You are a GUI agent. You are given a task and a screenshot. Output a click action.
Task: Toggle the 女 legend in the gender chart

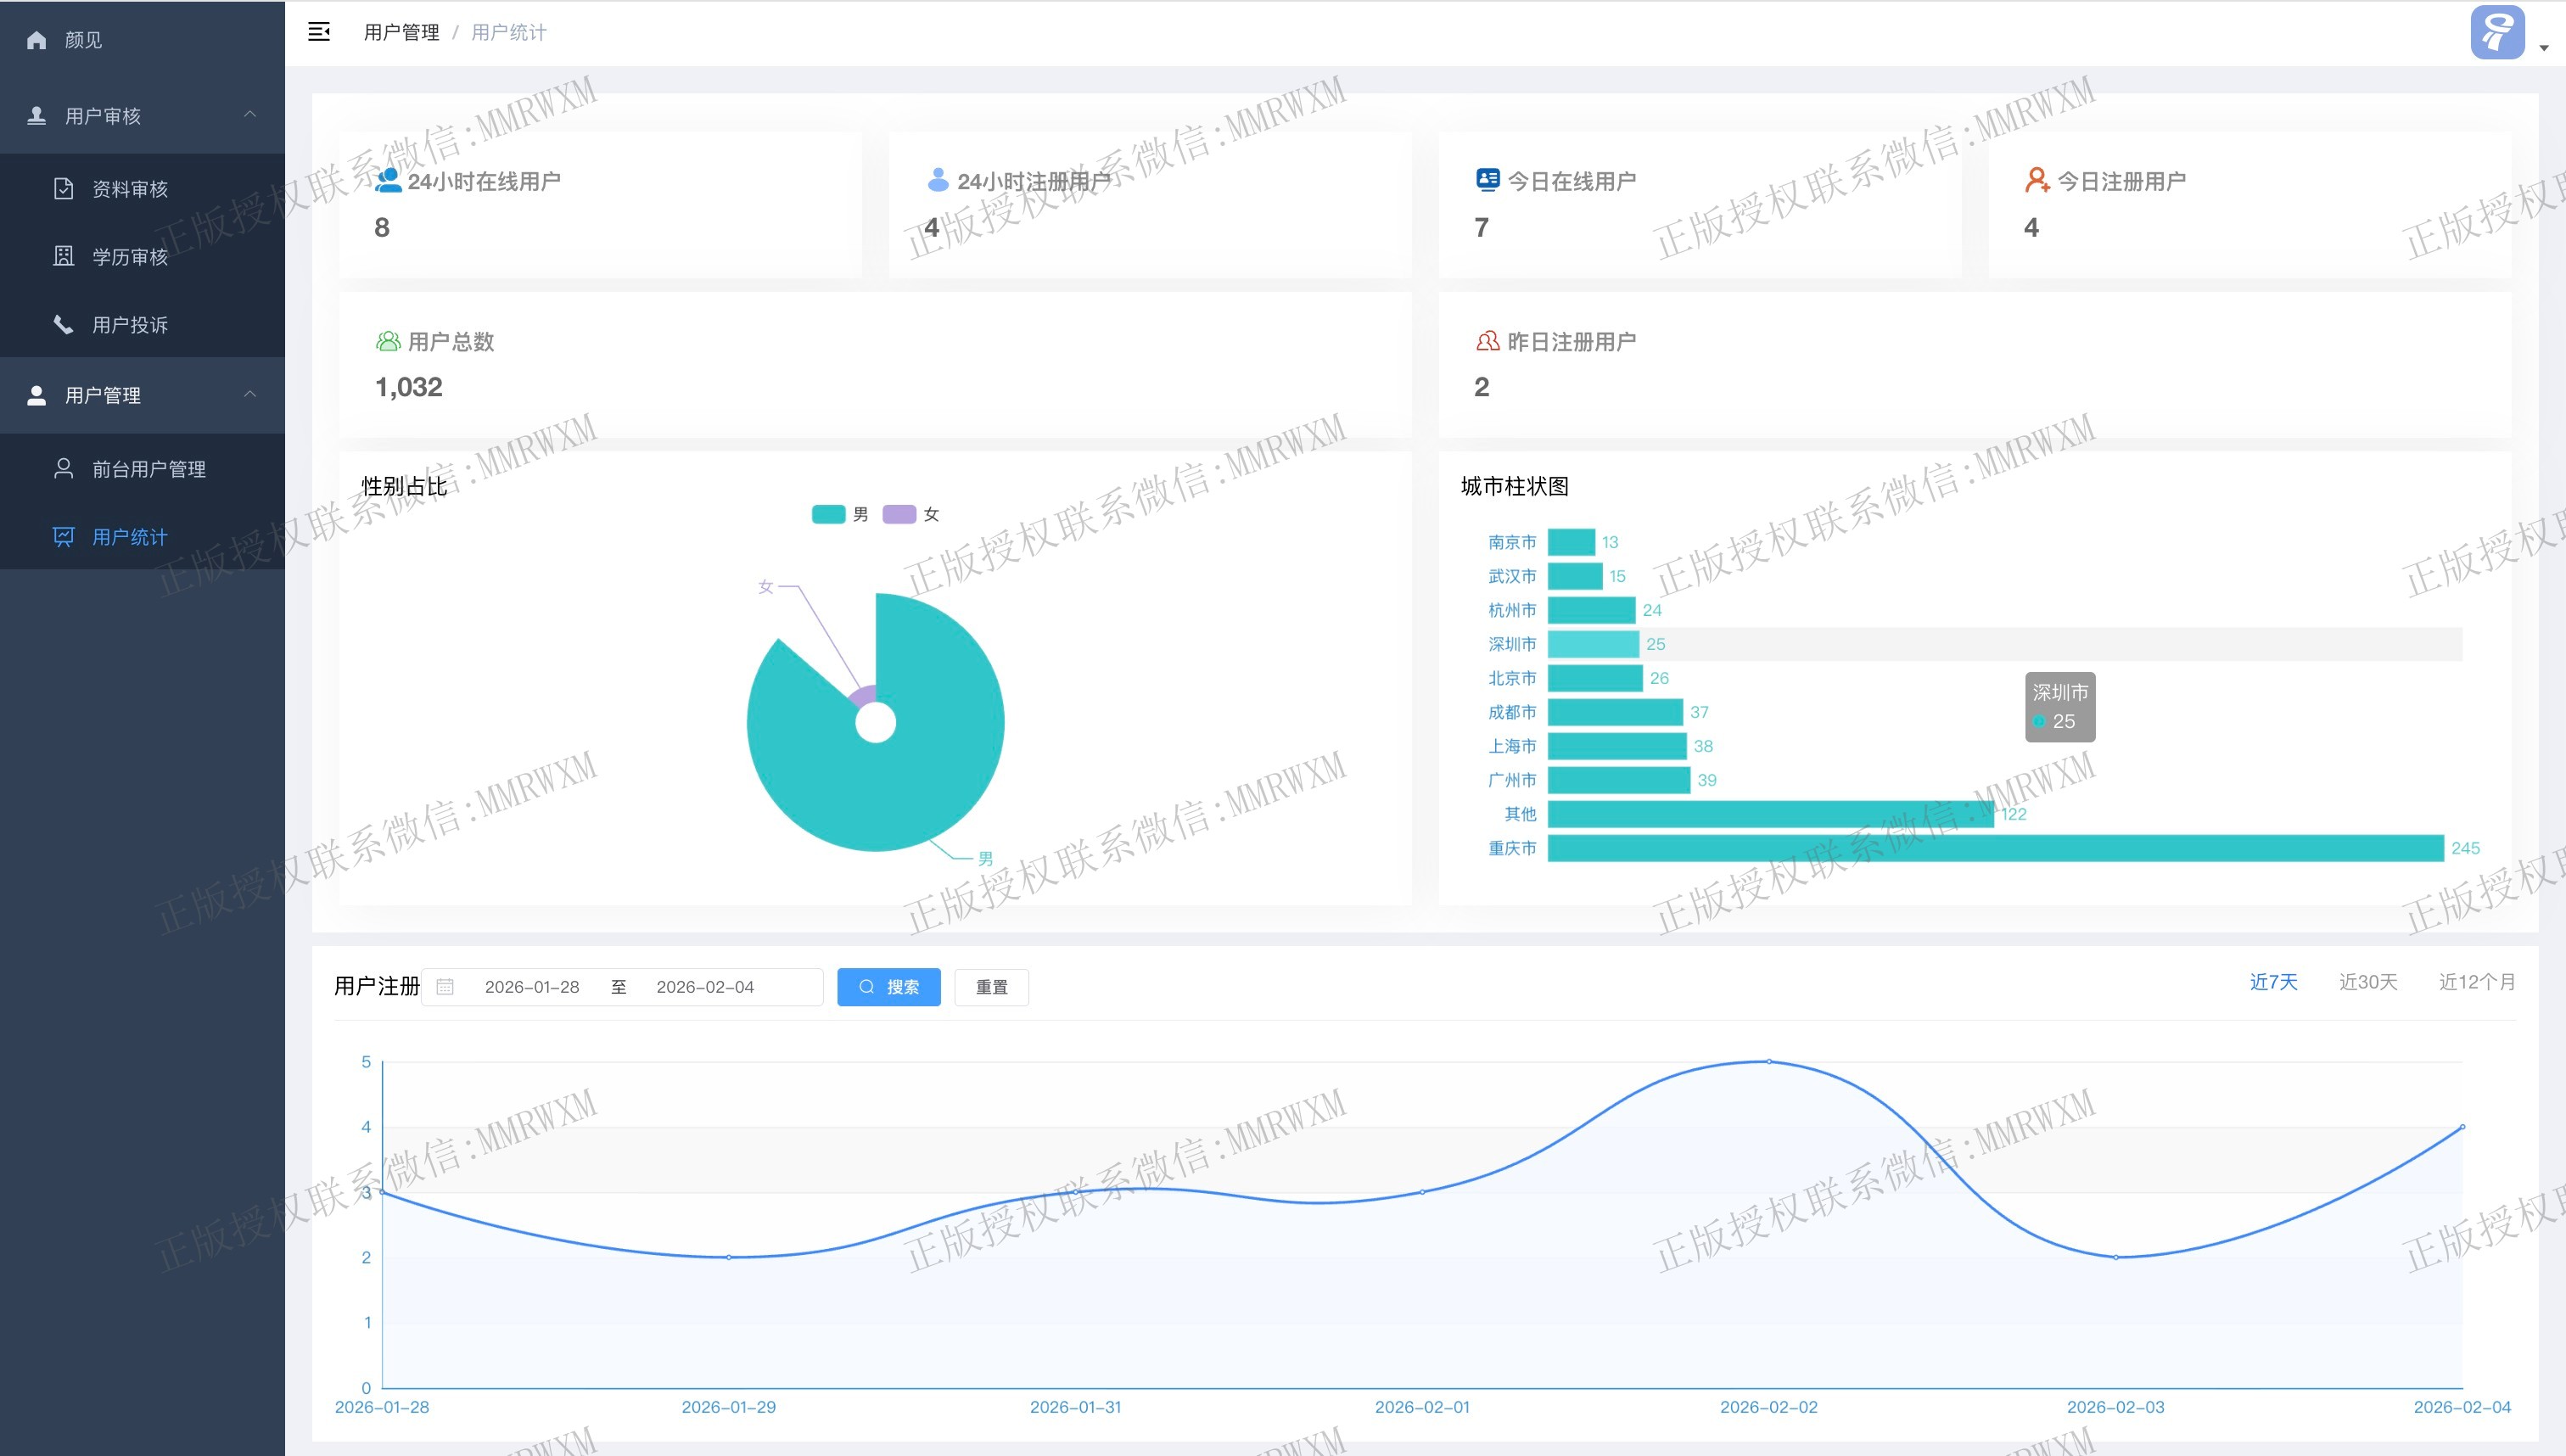[x=899, y=514]
